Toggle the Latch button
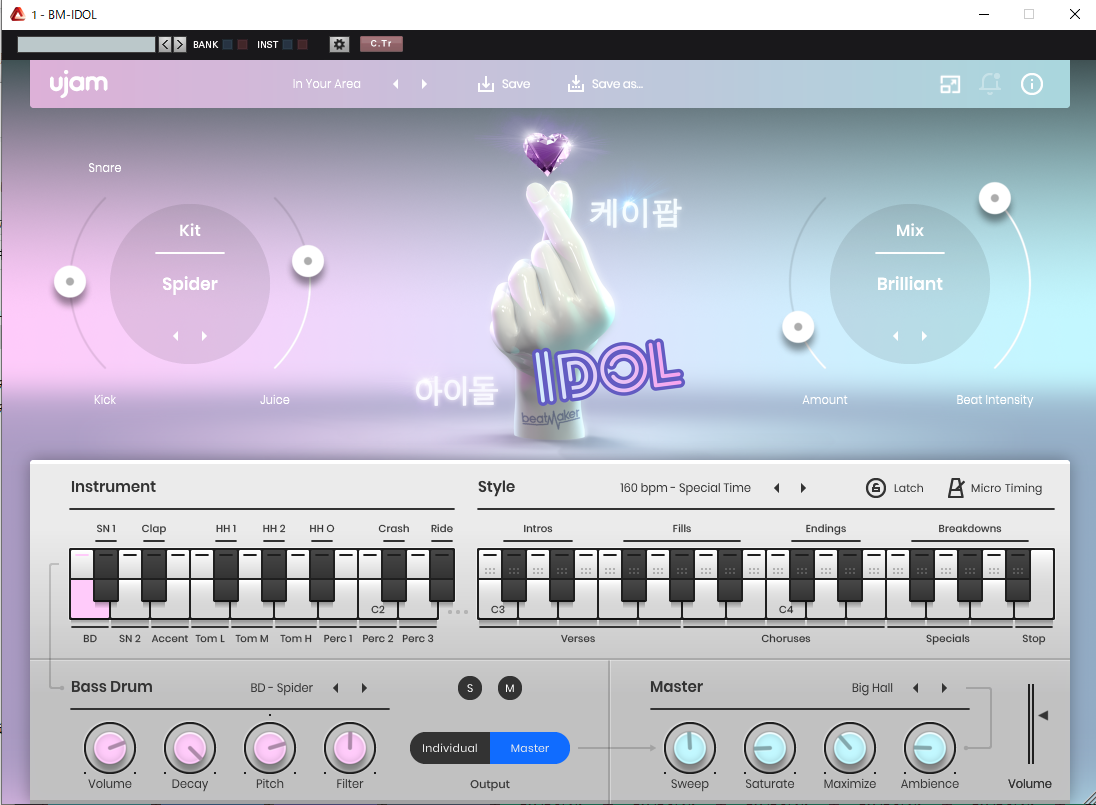The width and height of the screenshot is (1096, 805). coord(876,488)
